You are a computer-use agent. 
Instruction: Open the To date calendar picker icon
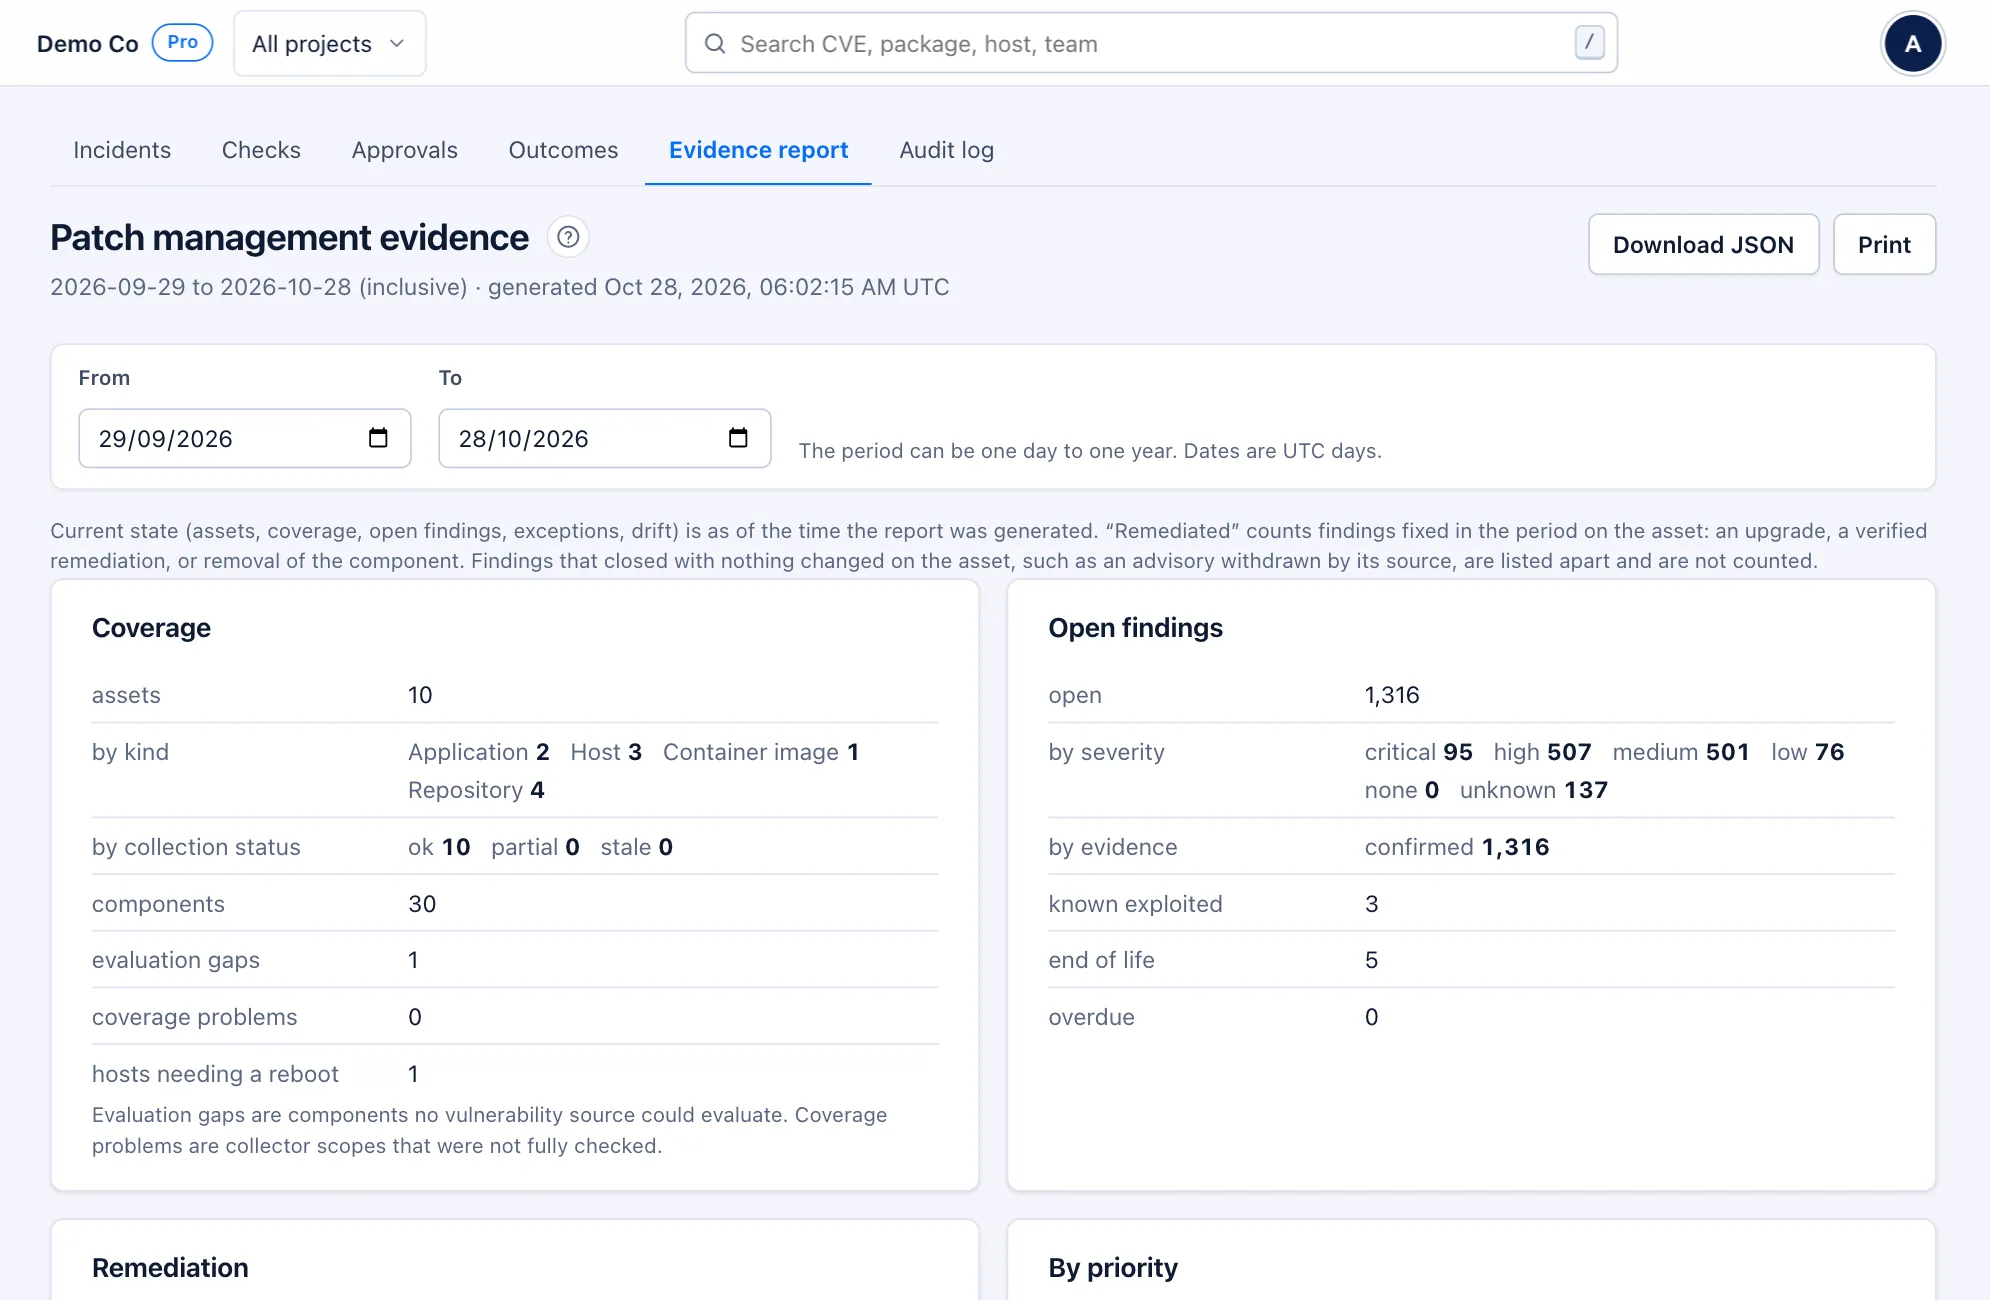point(738,438)
